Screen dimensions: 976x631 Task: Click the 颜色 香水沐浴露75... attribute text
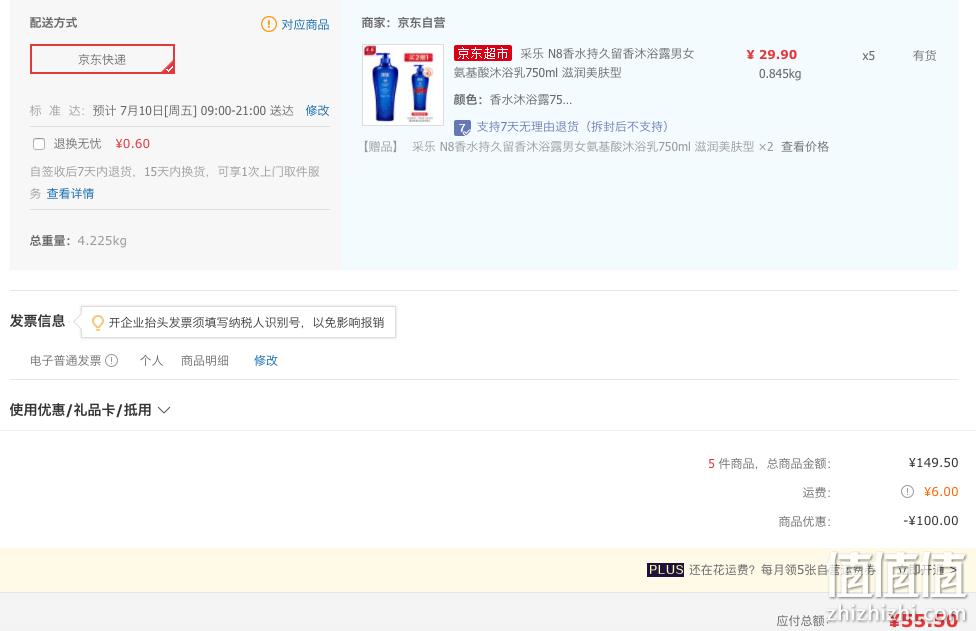513,100
